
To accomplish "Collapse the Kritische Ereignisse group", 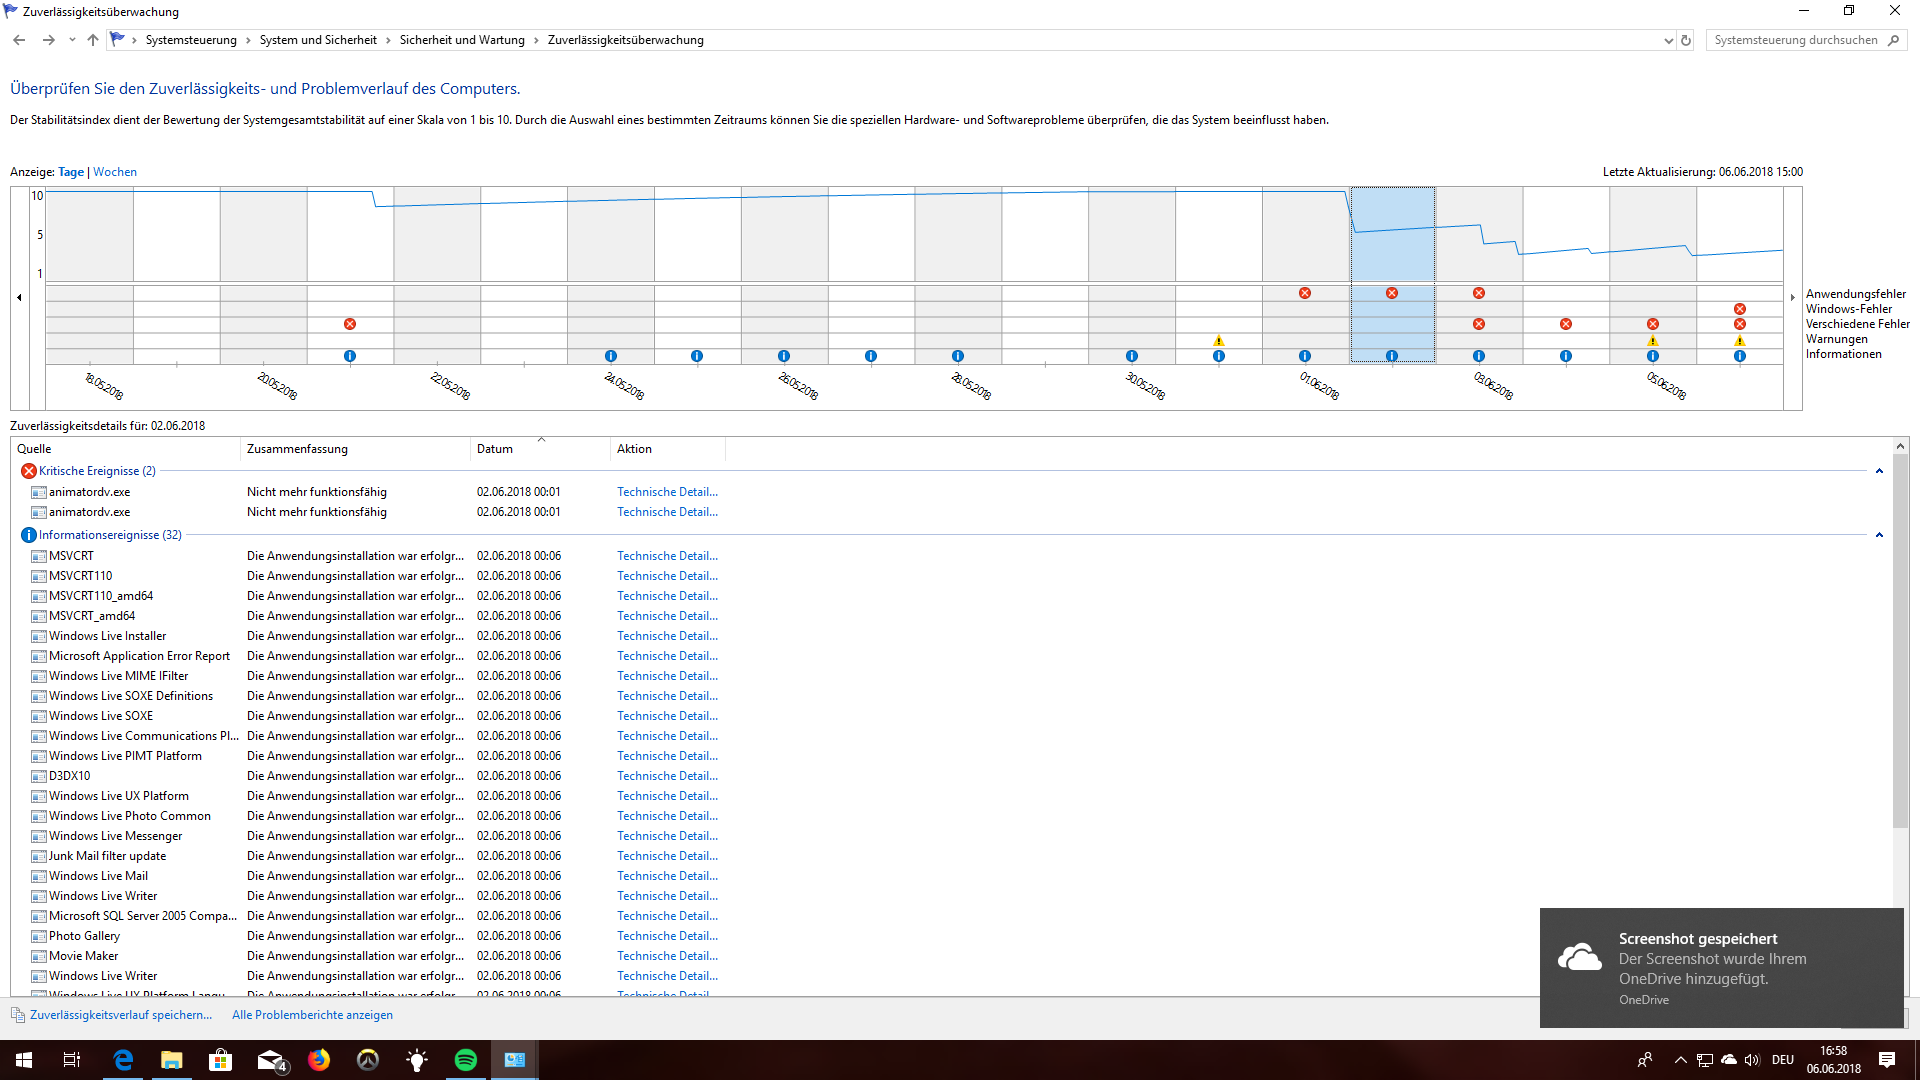I will pyautogui.click(x=1879, y=471).
